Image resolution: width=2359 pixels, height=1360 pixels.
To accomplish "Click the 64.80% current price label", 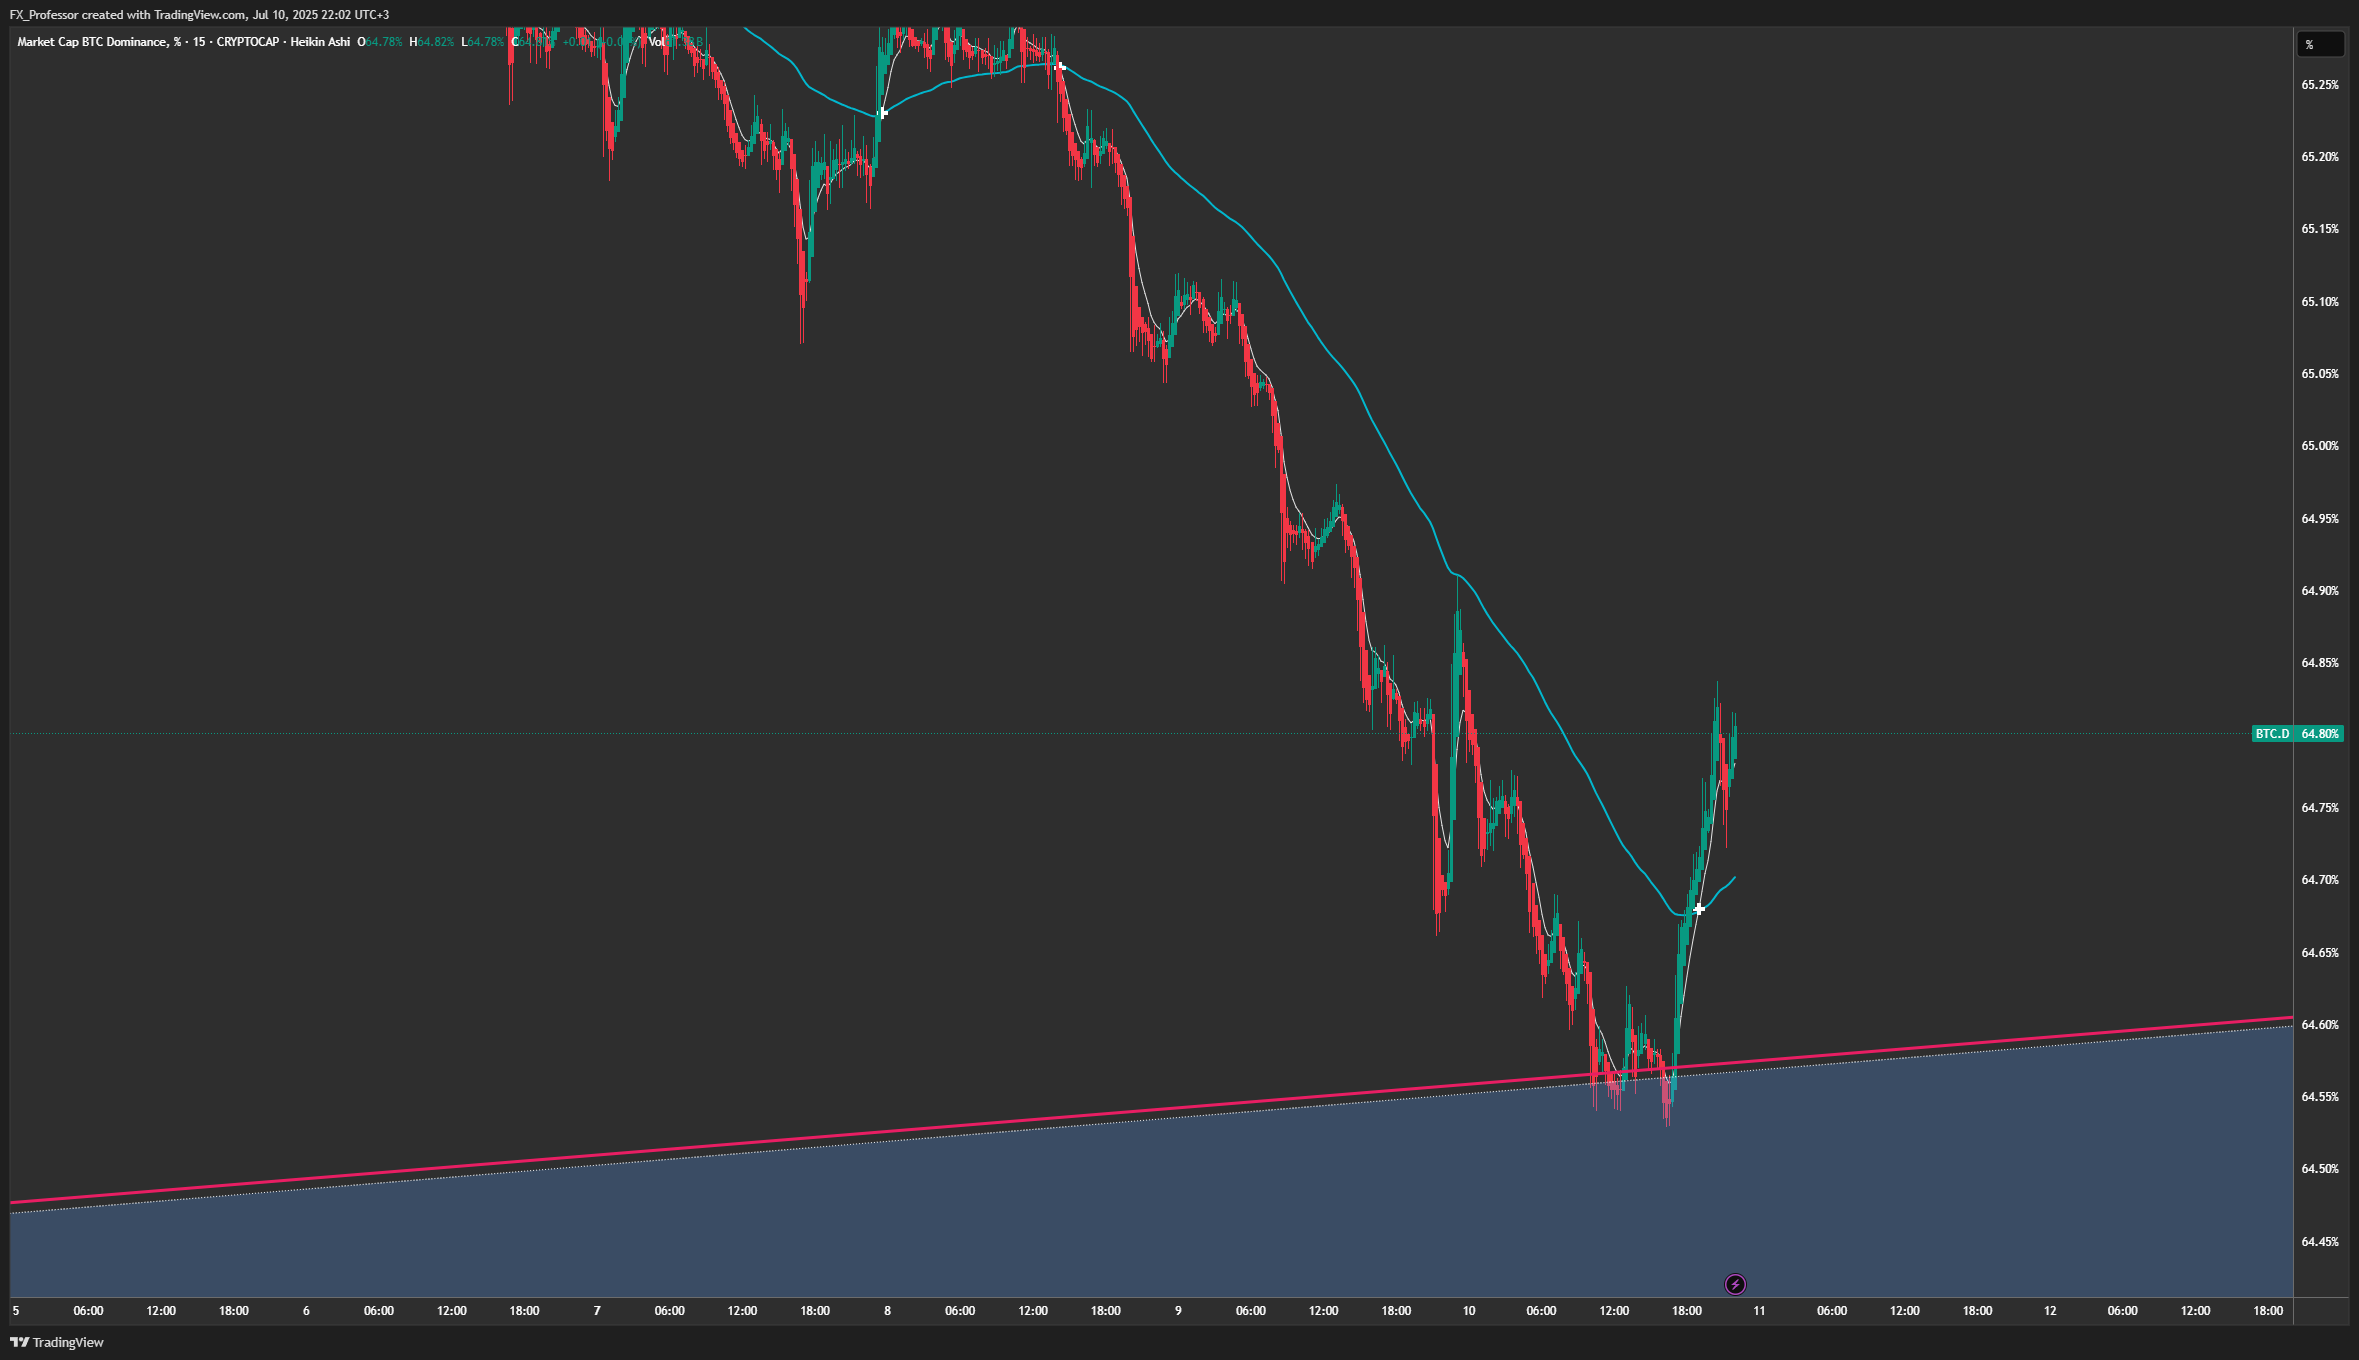I will coord(2319,734).
